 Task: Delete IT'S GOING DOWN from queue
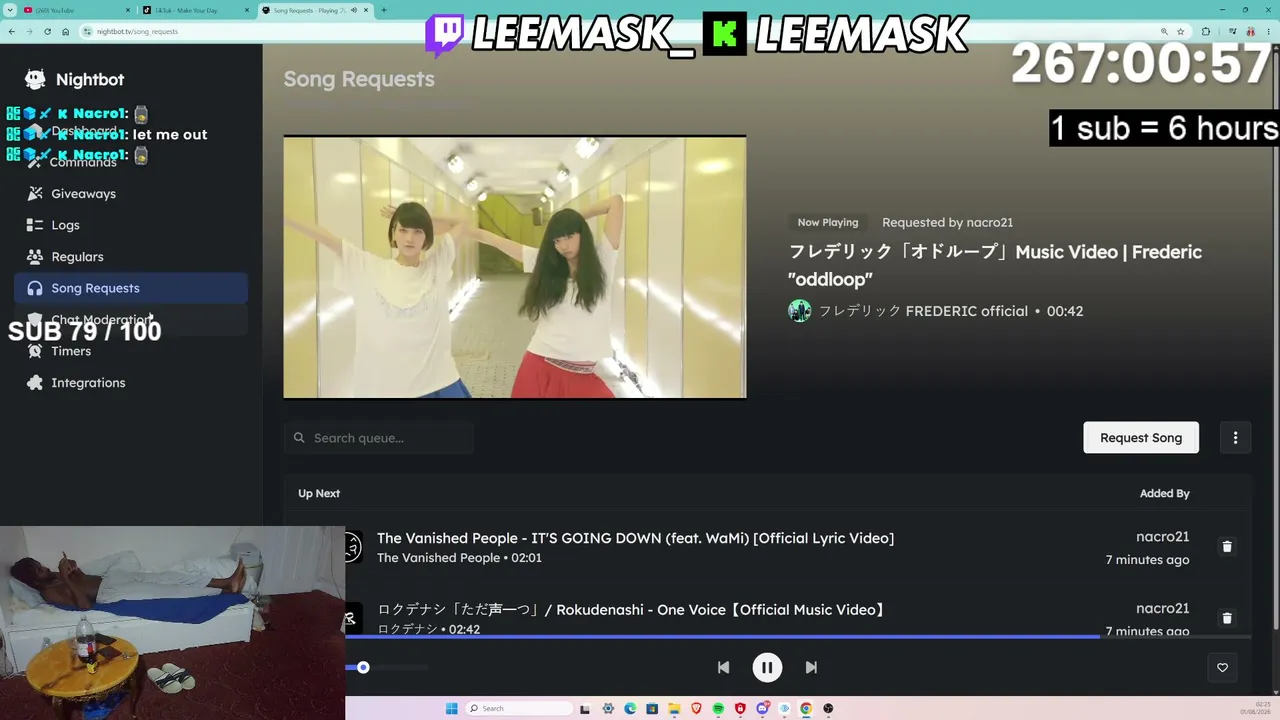click(x=1227, y=546)
